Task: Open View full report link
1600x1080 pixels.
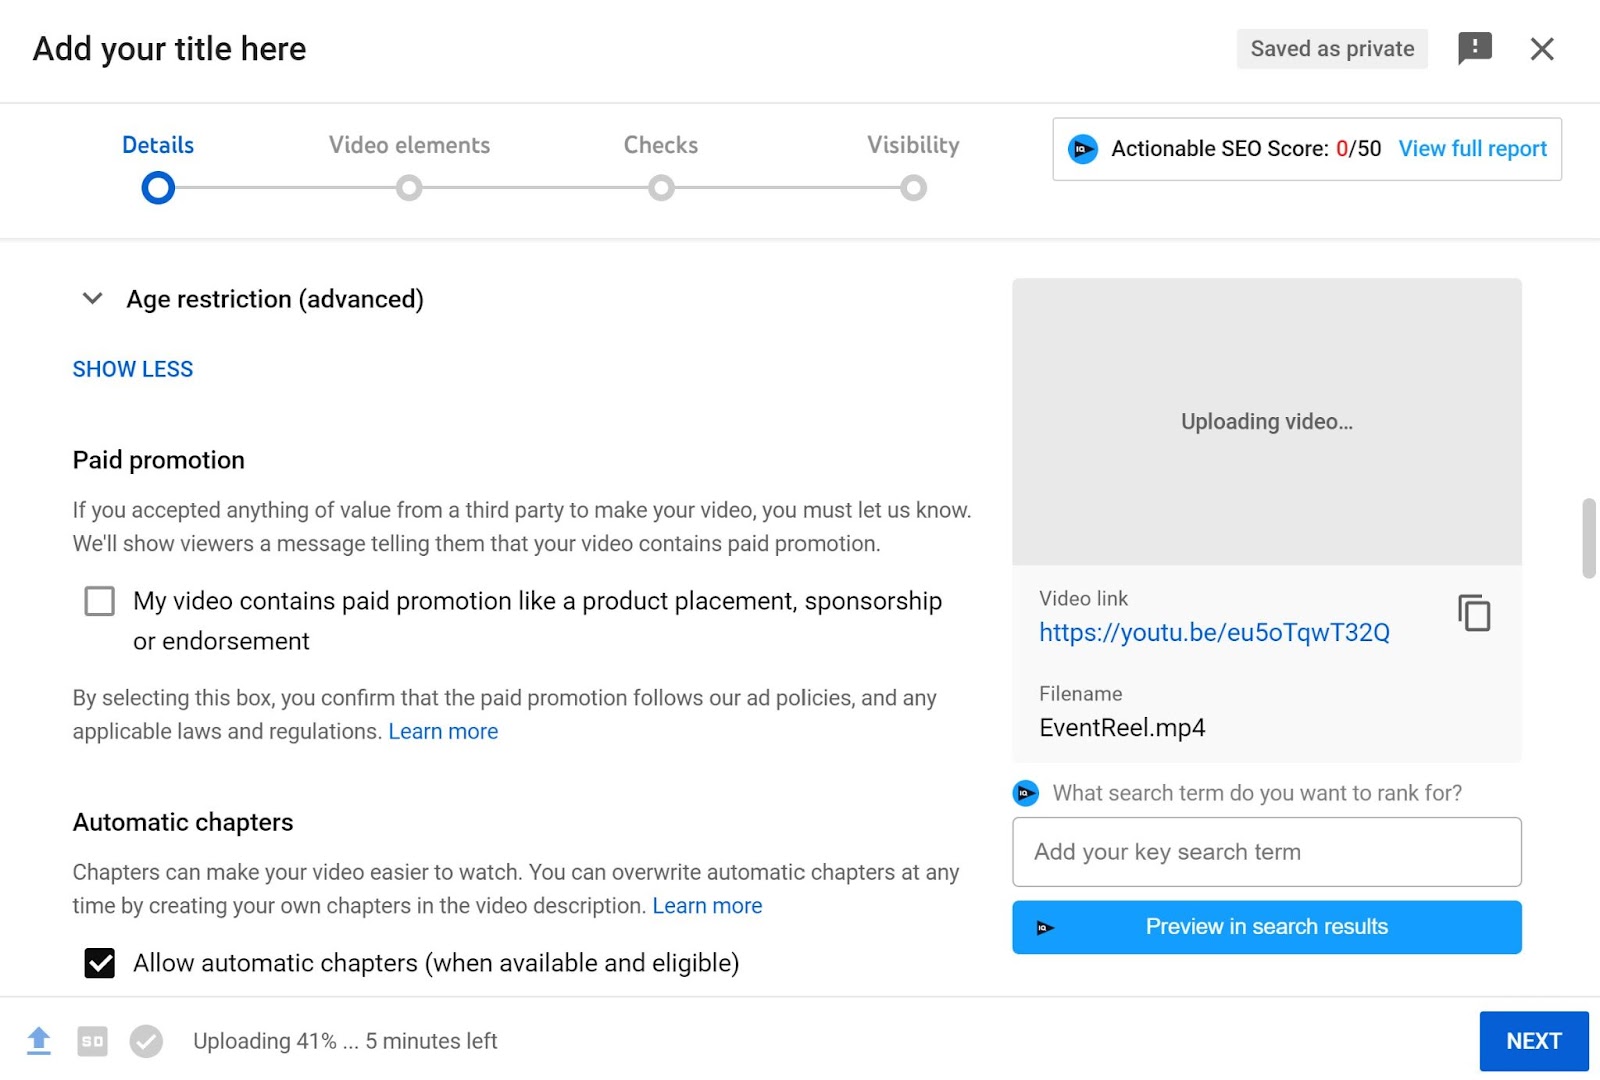Action: 1472,149
